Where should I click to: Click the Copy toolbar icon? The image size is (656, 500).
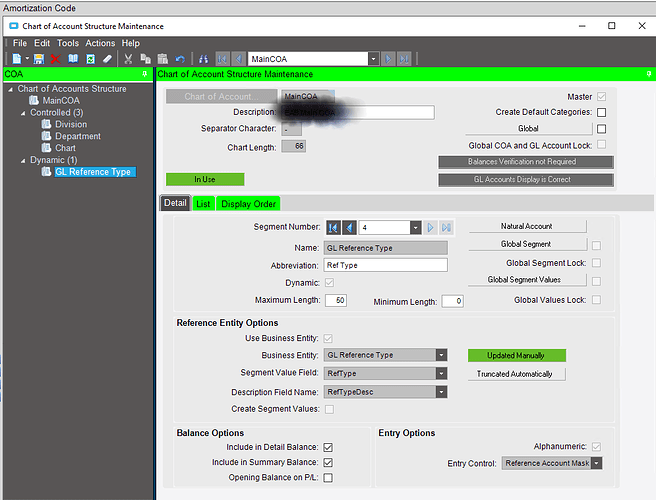(x=146, y=59)
